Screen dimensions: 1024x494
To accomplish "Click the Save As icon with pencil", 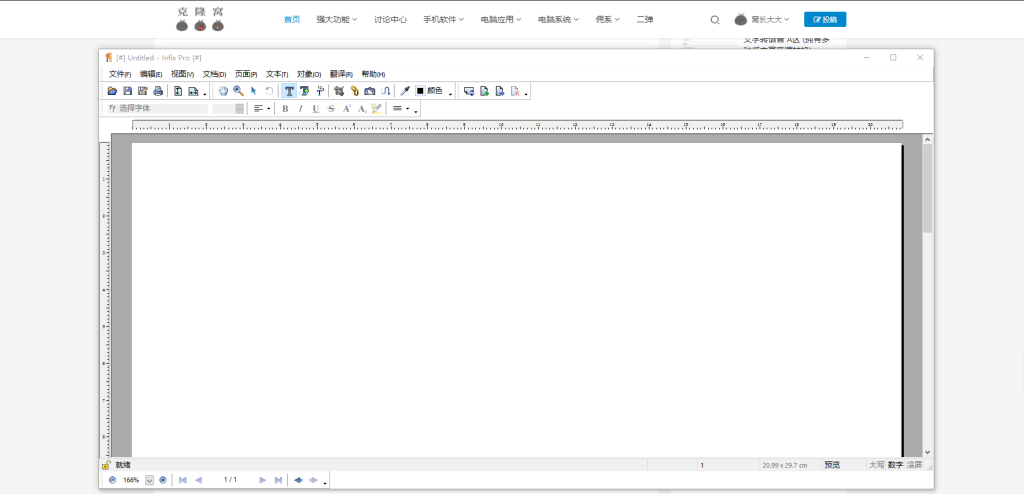I will [x=142, y=91].
